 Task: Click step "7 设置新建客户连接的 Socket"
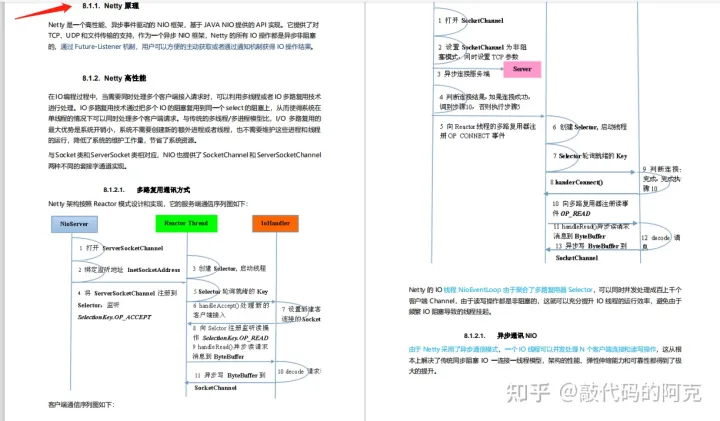pos(301,314)
